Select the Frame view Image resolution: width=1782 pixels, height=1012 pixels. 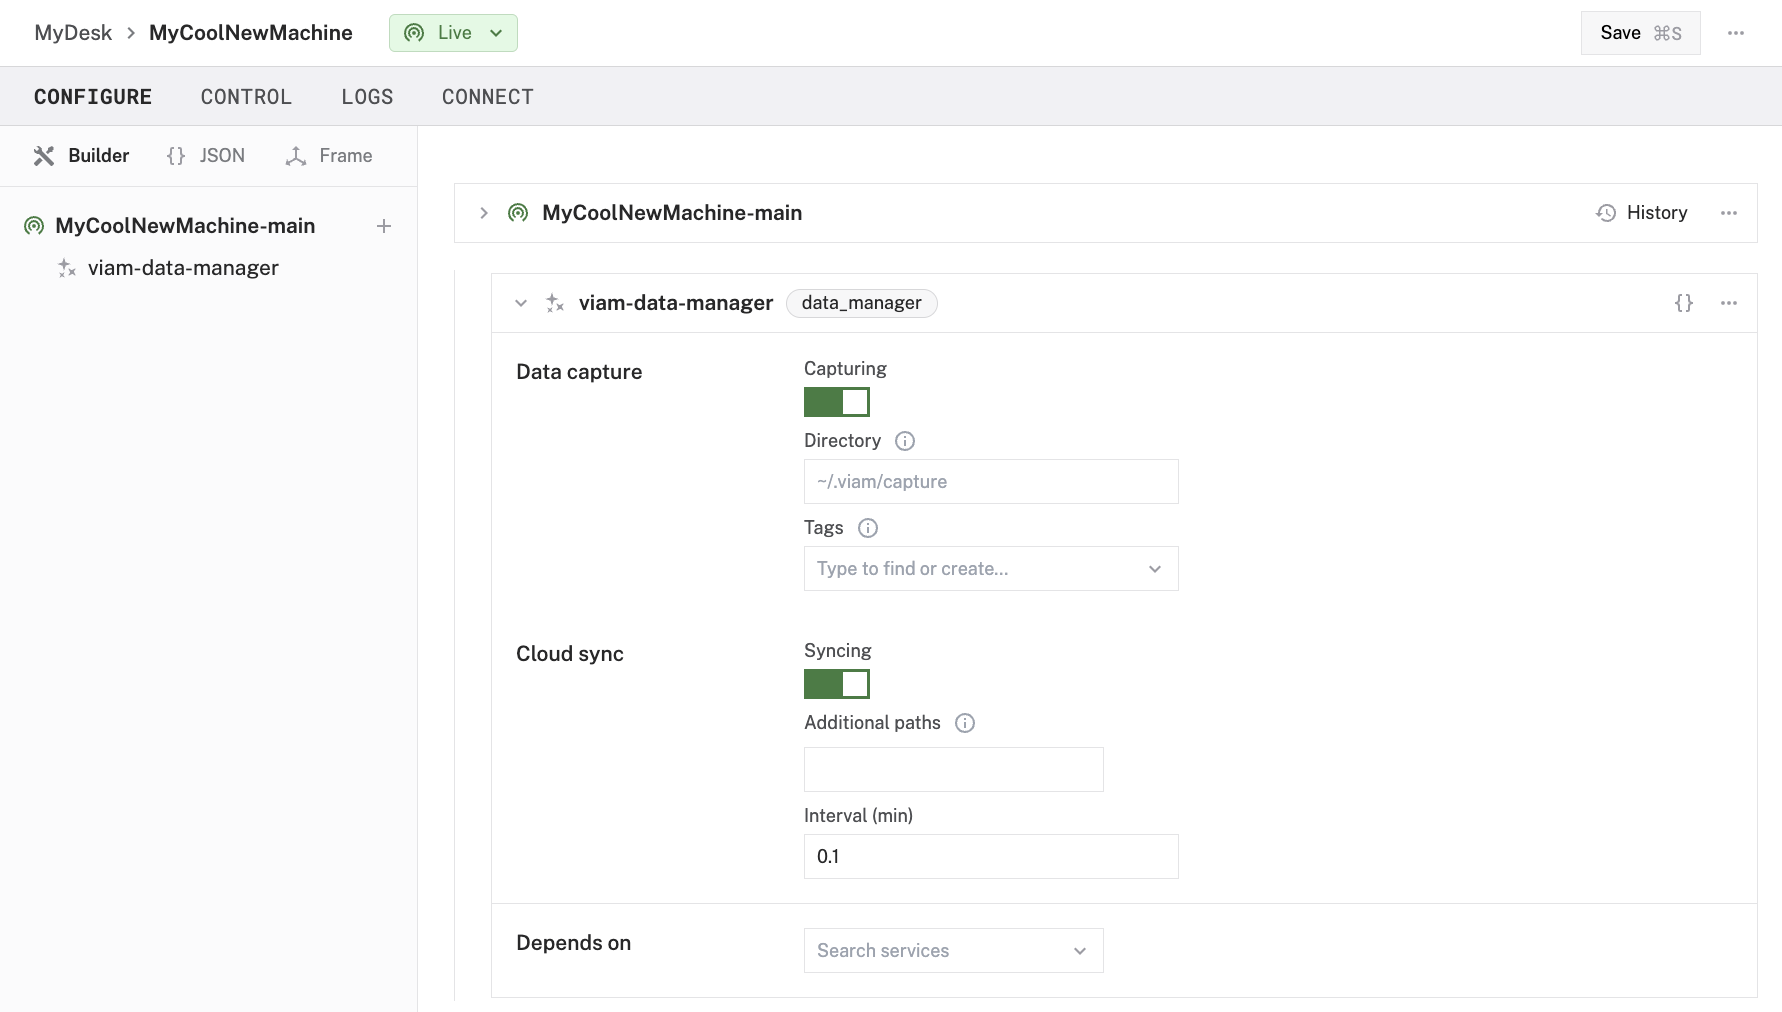pyautogui.click(x=329, y=156)
